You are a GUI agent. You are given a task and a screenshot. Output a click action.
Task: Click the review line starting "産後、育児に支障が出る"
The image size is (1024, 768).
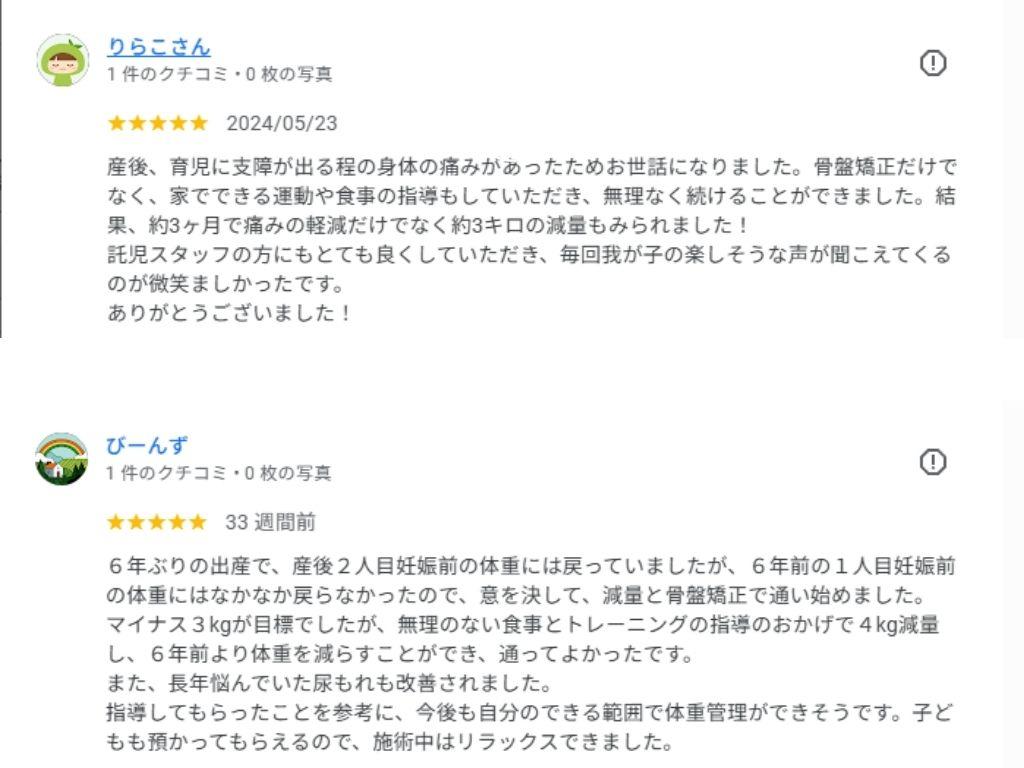pos(530,167)
